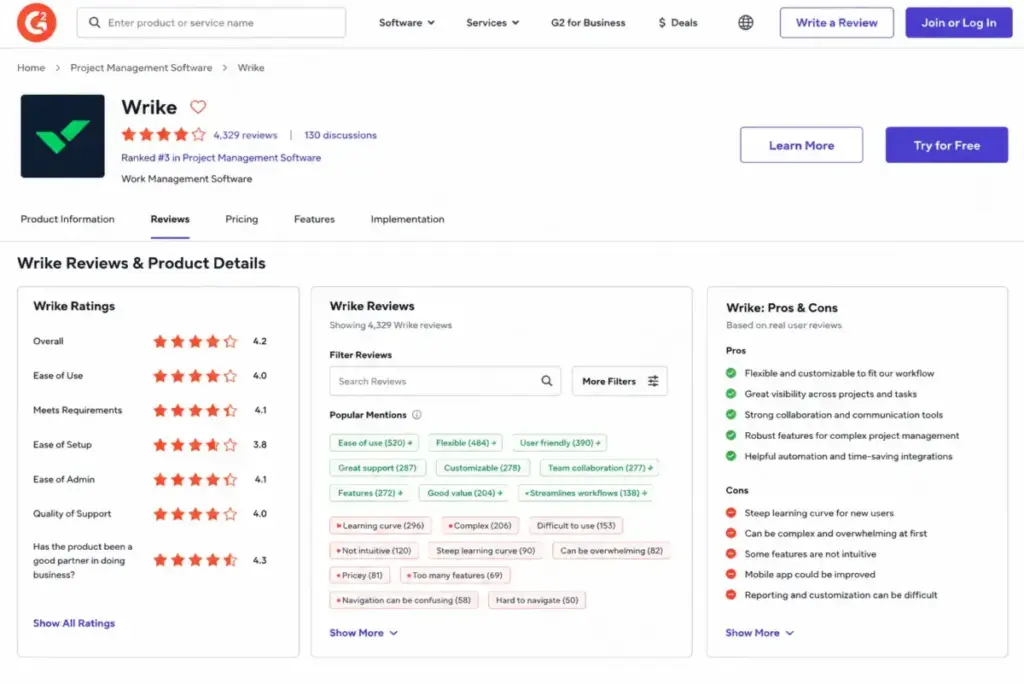Toggle the Good value (204) tag
Viewport: 1024px width, 684px height.
pos(464,493)
